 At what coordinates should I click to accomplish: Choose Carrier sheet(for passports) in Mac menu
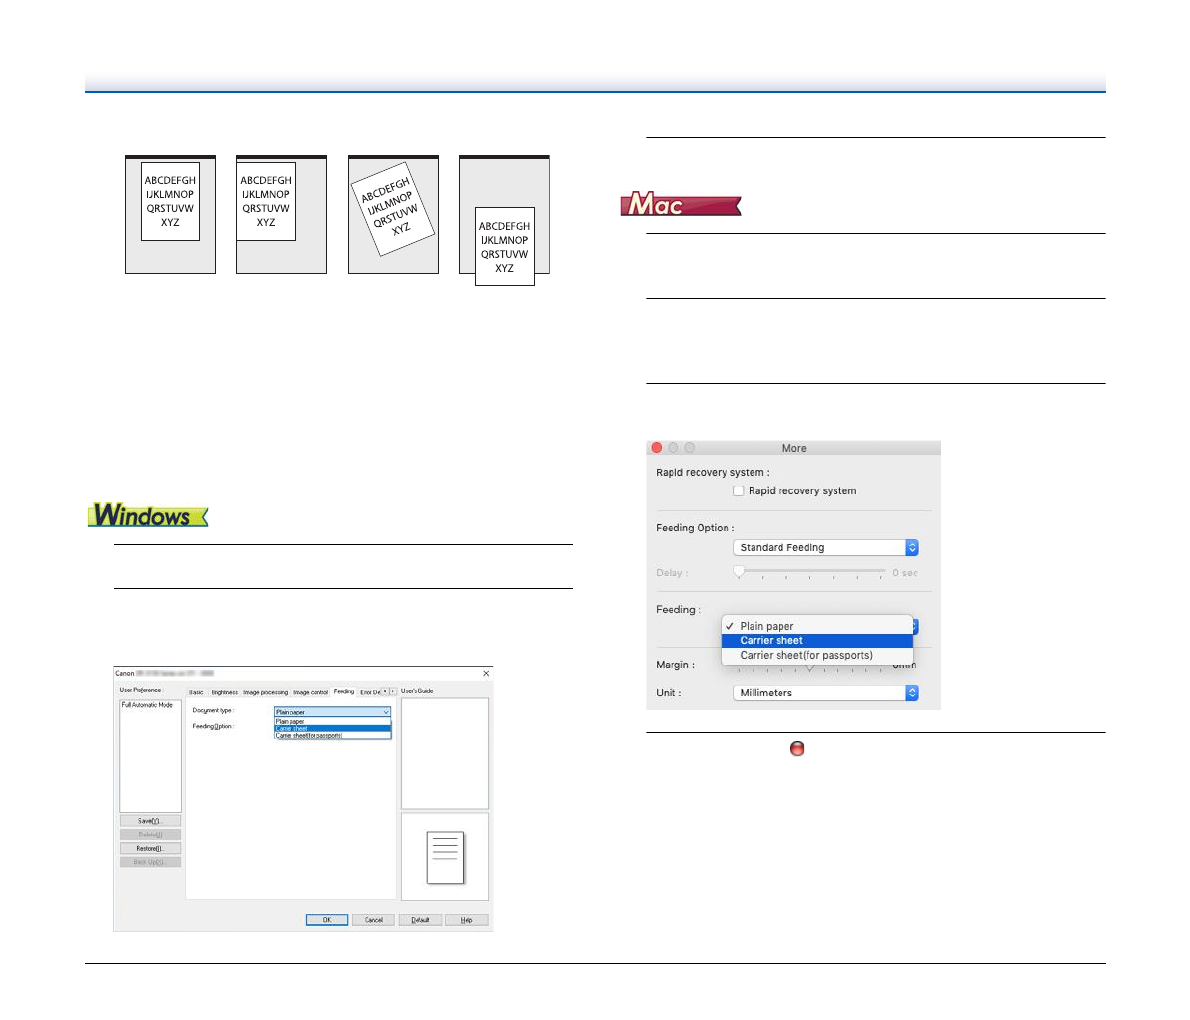(x=806, y=656)
